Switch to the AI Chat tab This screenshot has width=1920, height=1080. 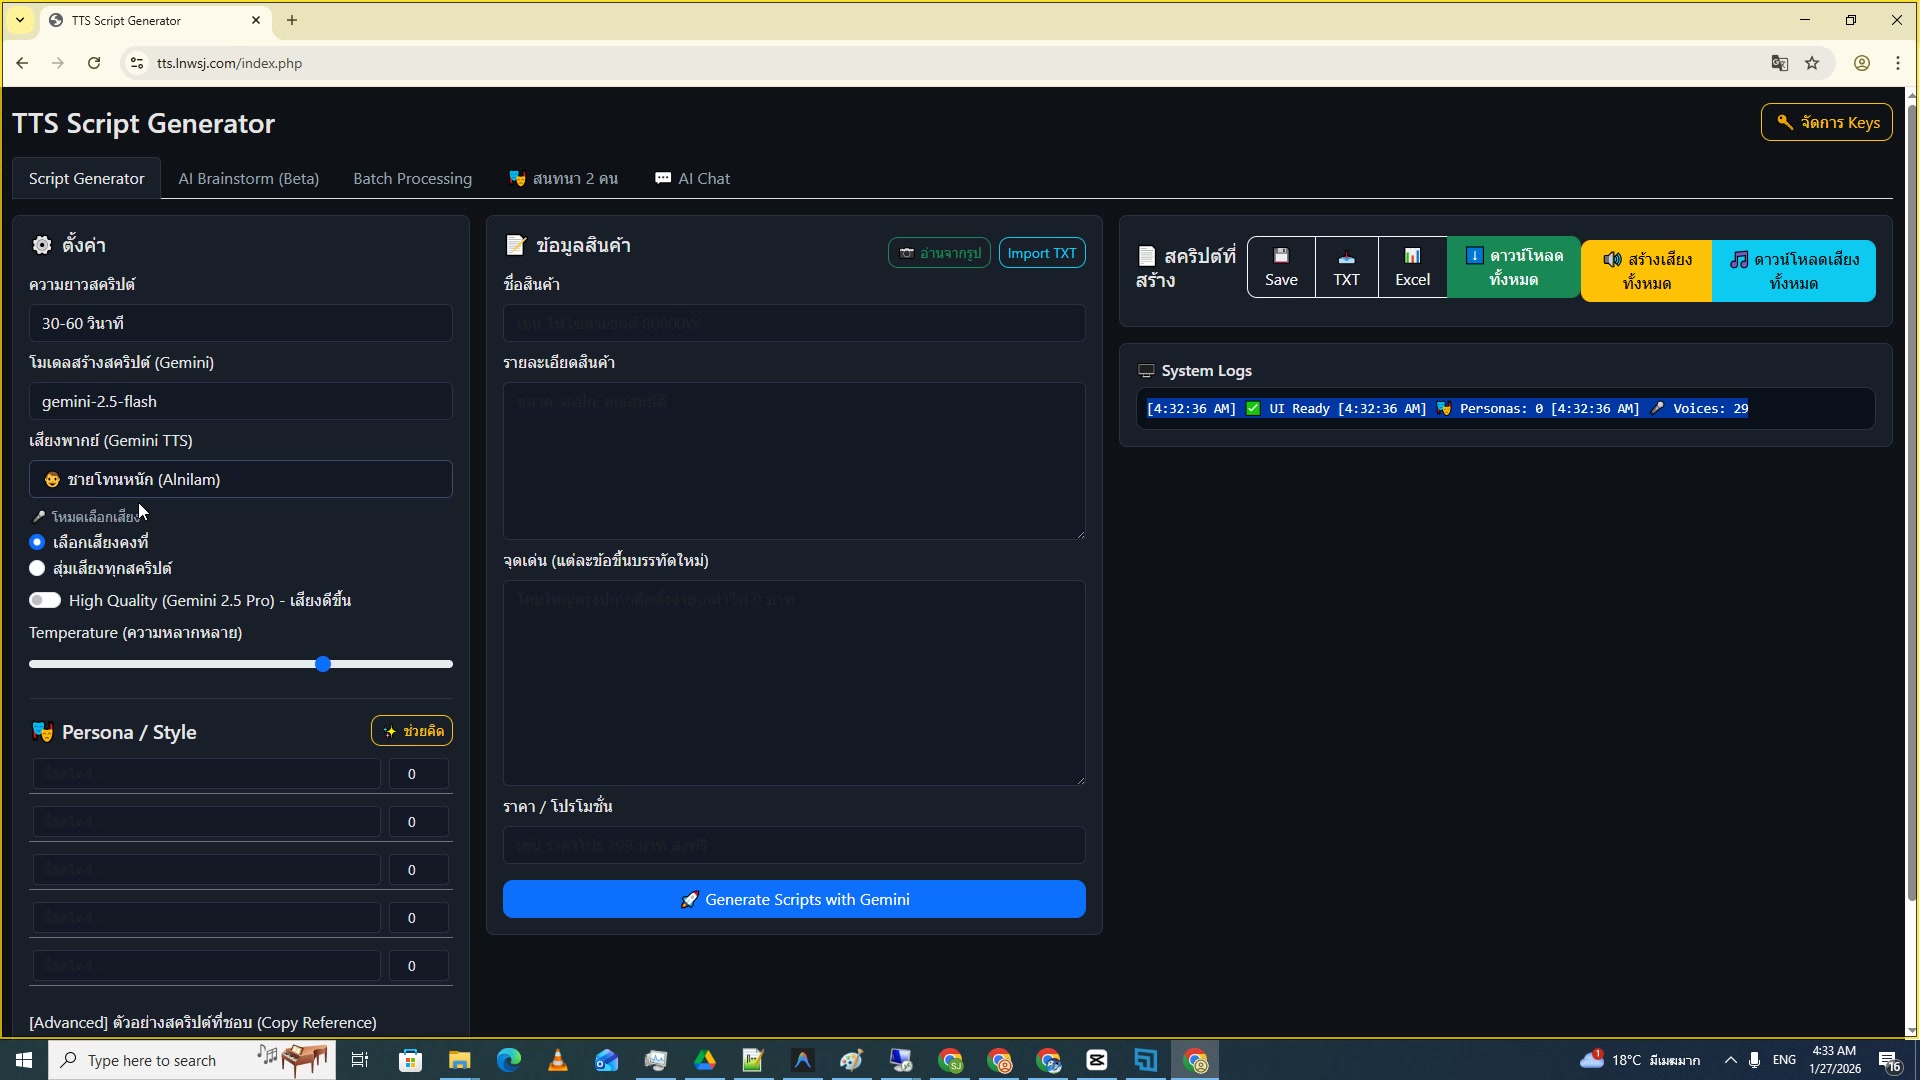coord(692,178)
